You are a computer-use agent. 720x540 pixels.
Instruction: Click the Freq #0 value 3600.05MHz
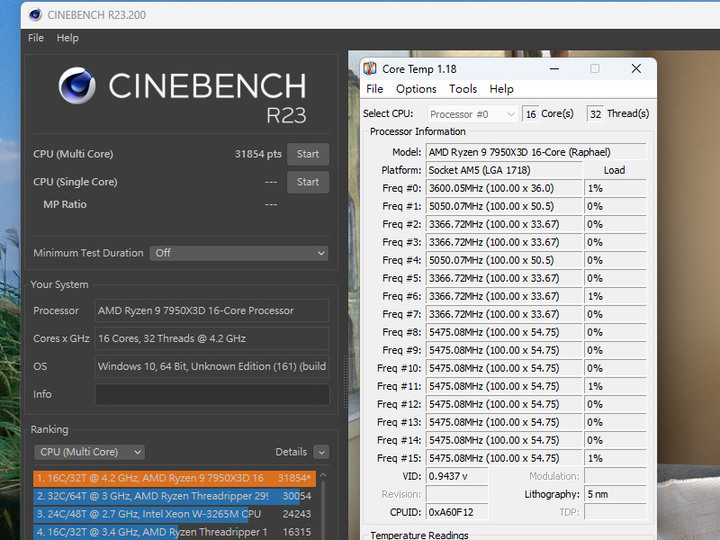pos(504,188)
